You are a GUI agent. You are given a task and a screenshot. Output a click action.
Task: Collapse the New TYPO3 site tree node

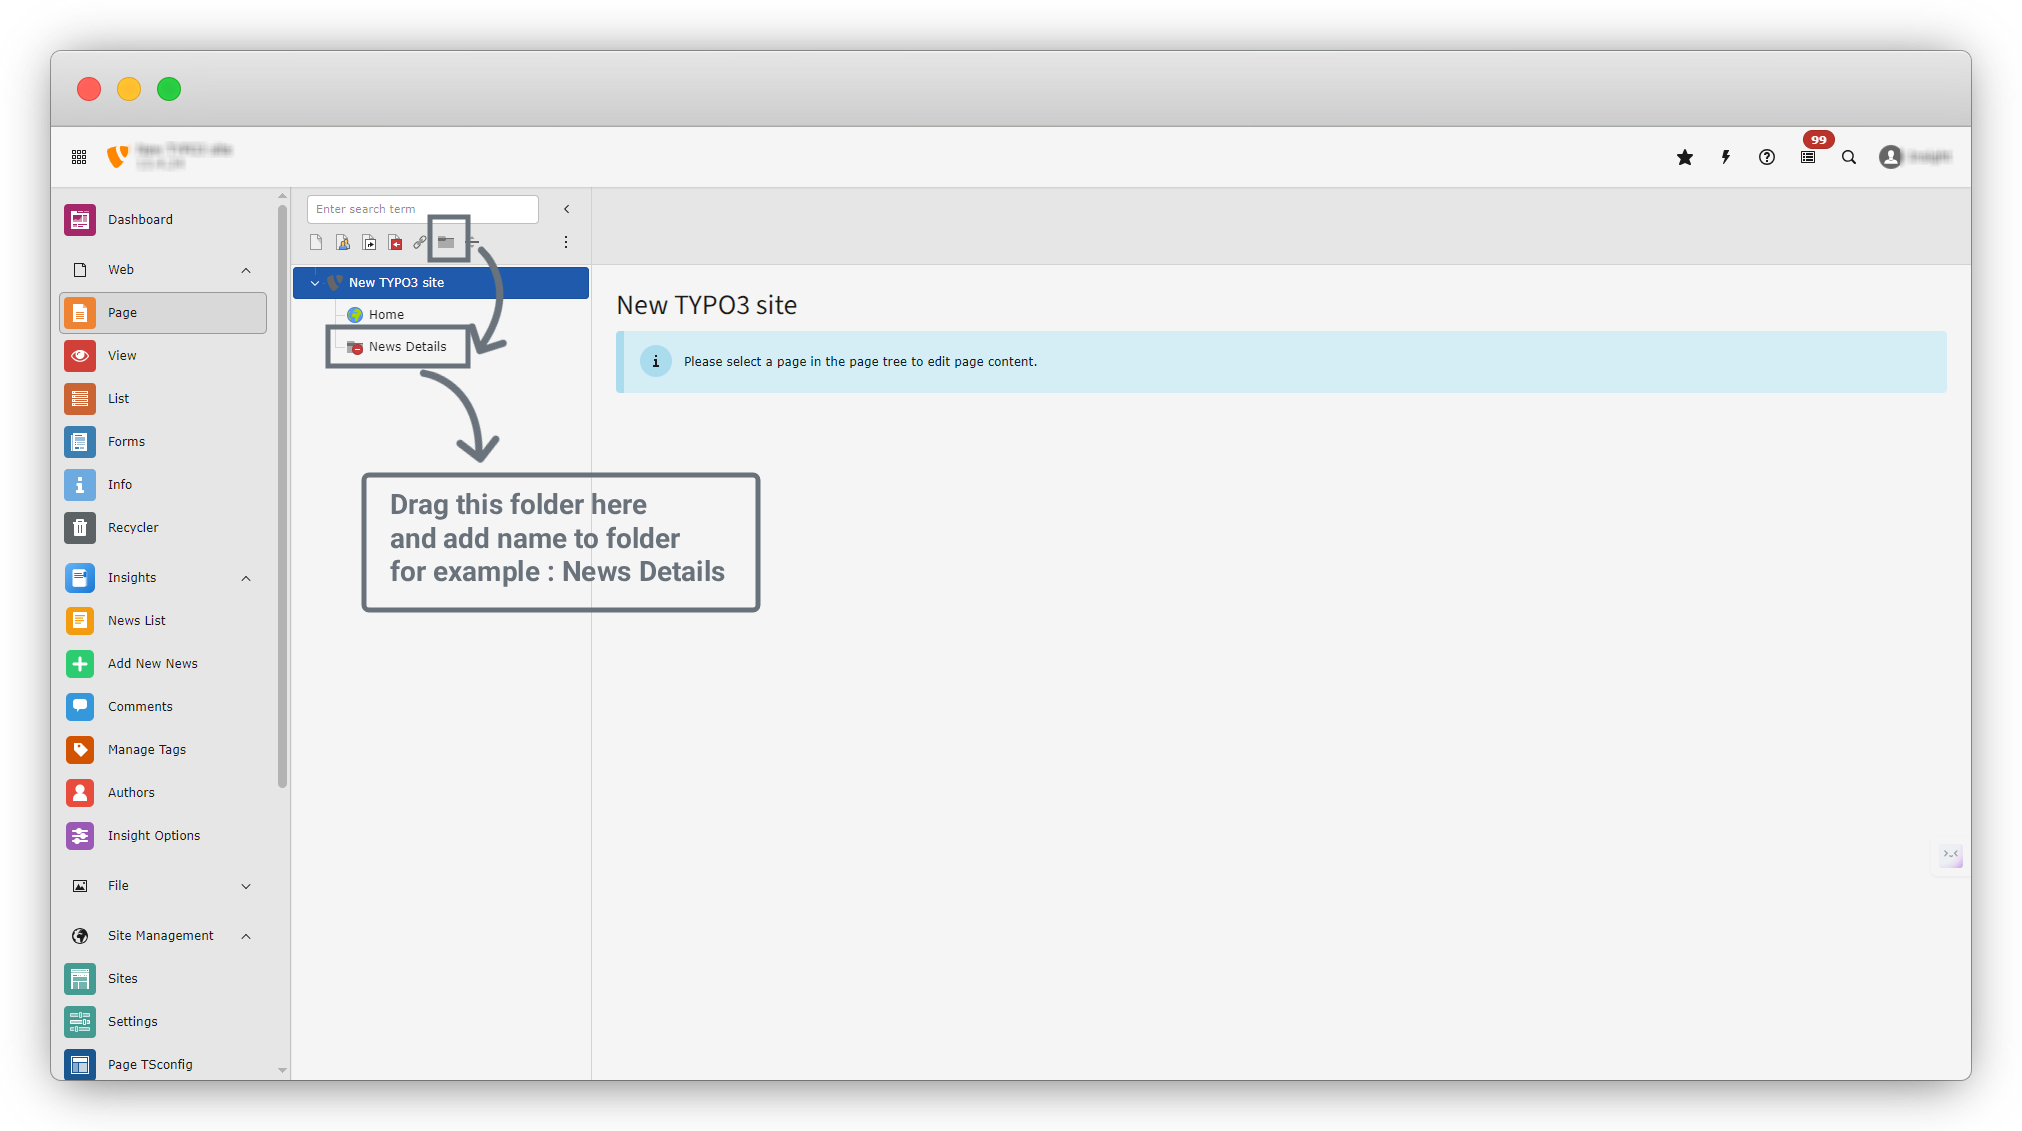[x=315, y=283]
